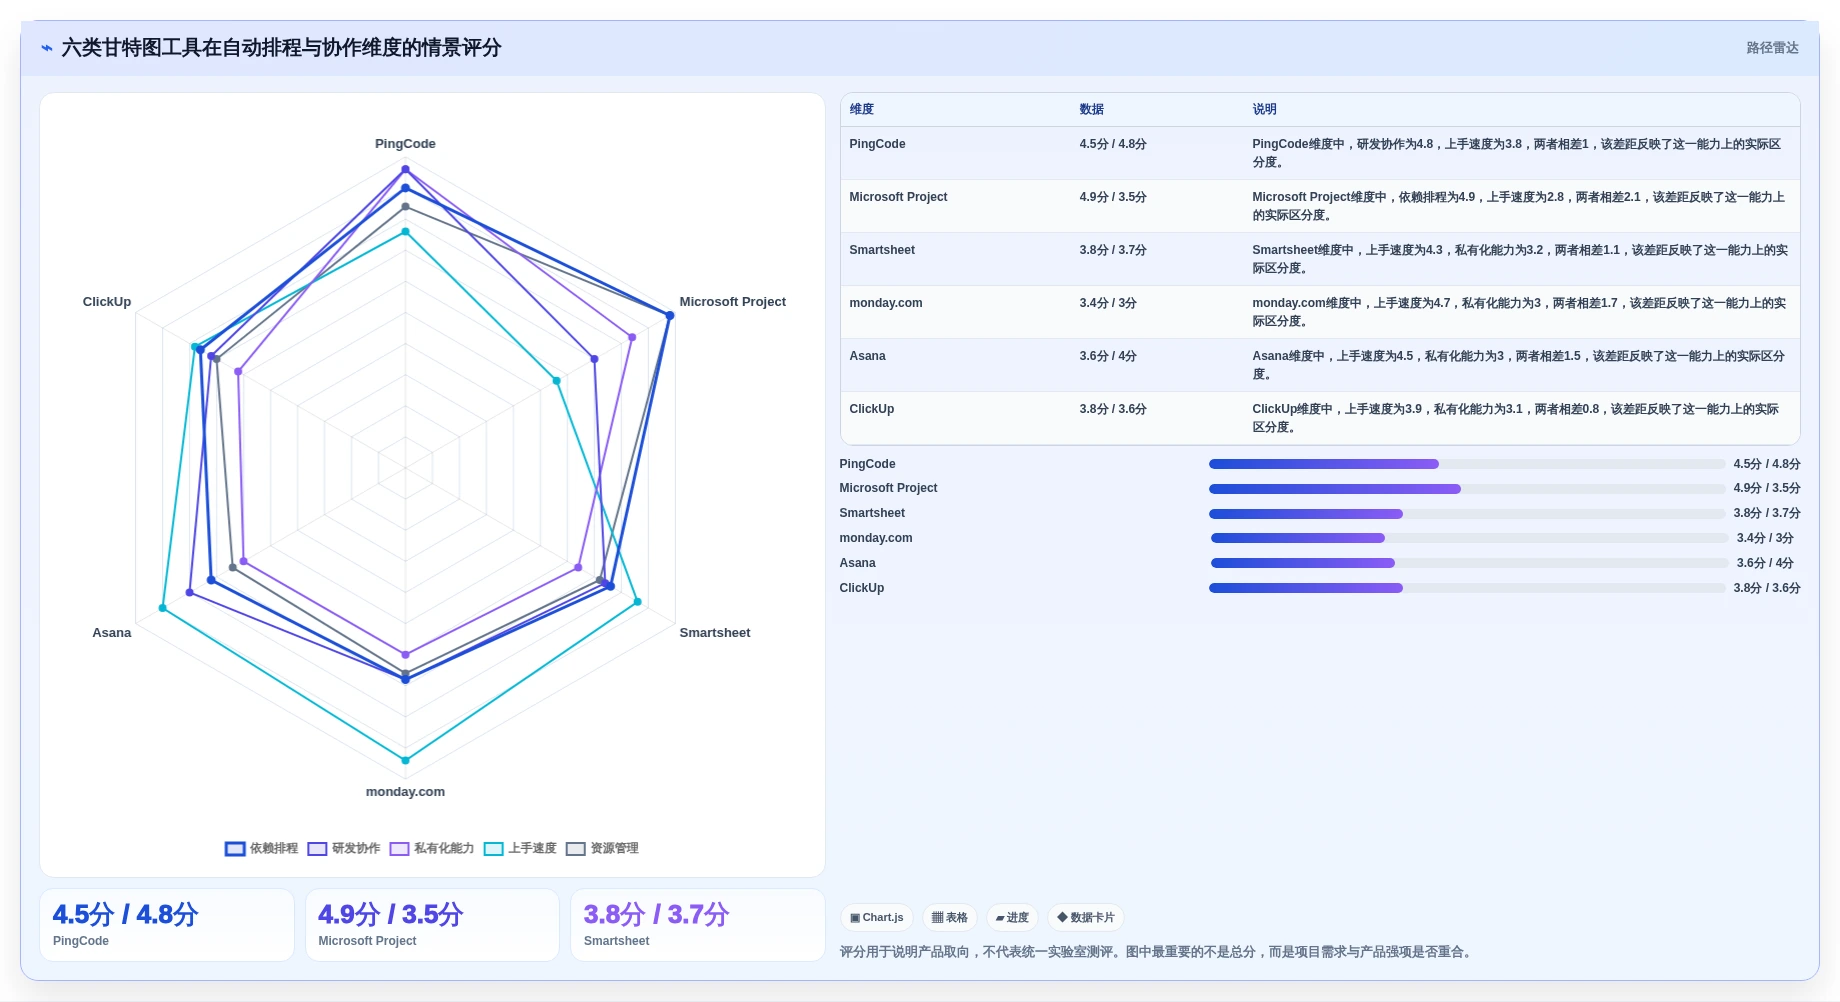Click the 路径雷达 label in header
The width and height of the screenshot is (1840, 1002).
1772,48
